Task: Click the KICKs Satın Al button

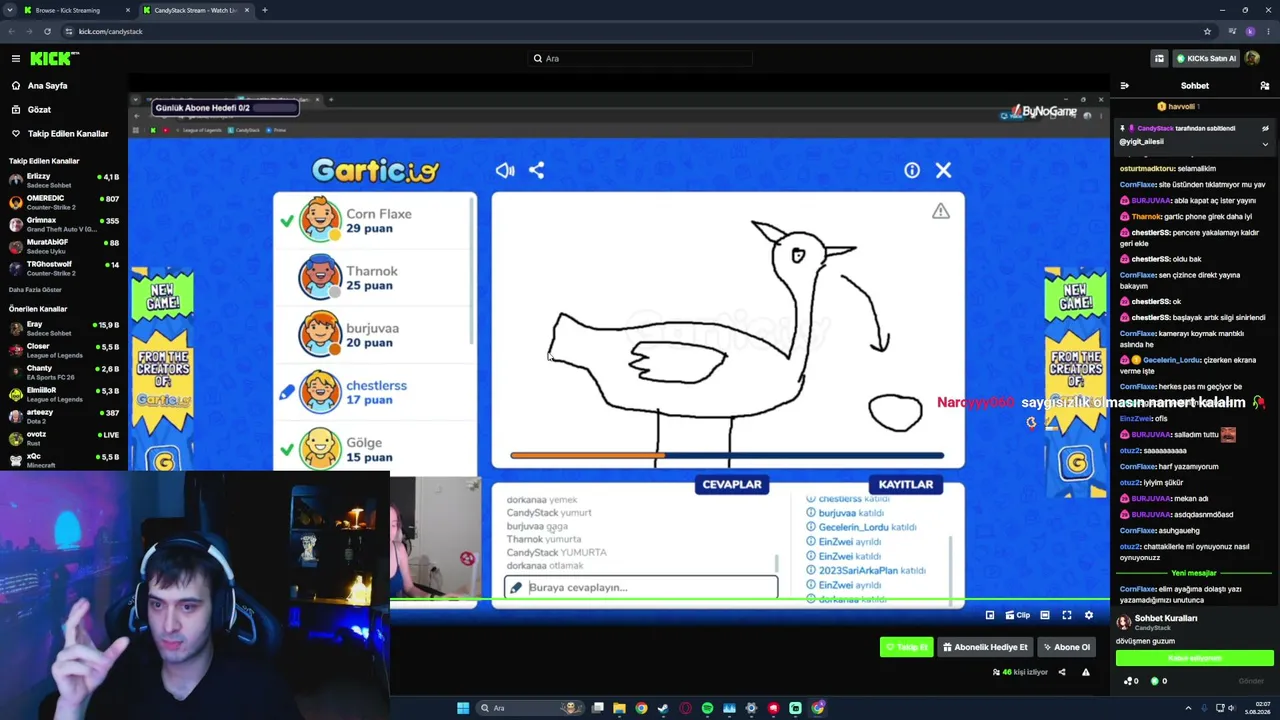Action: pyautogui.click(x=1206, y=59)
